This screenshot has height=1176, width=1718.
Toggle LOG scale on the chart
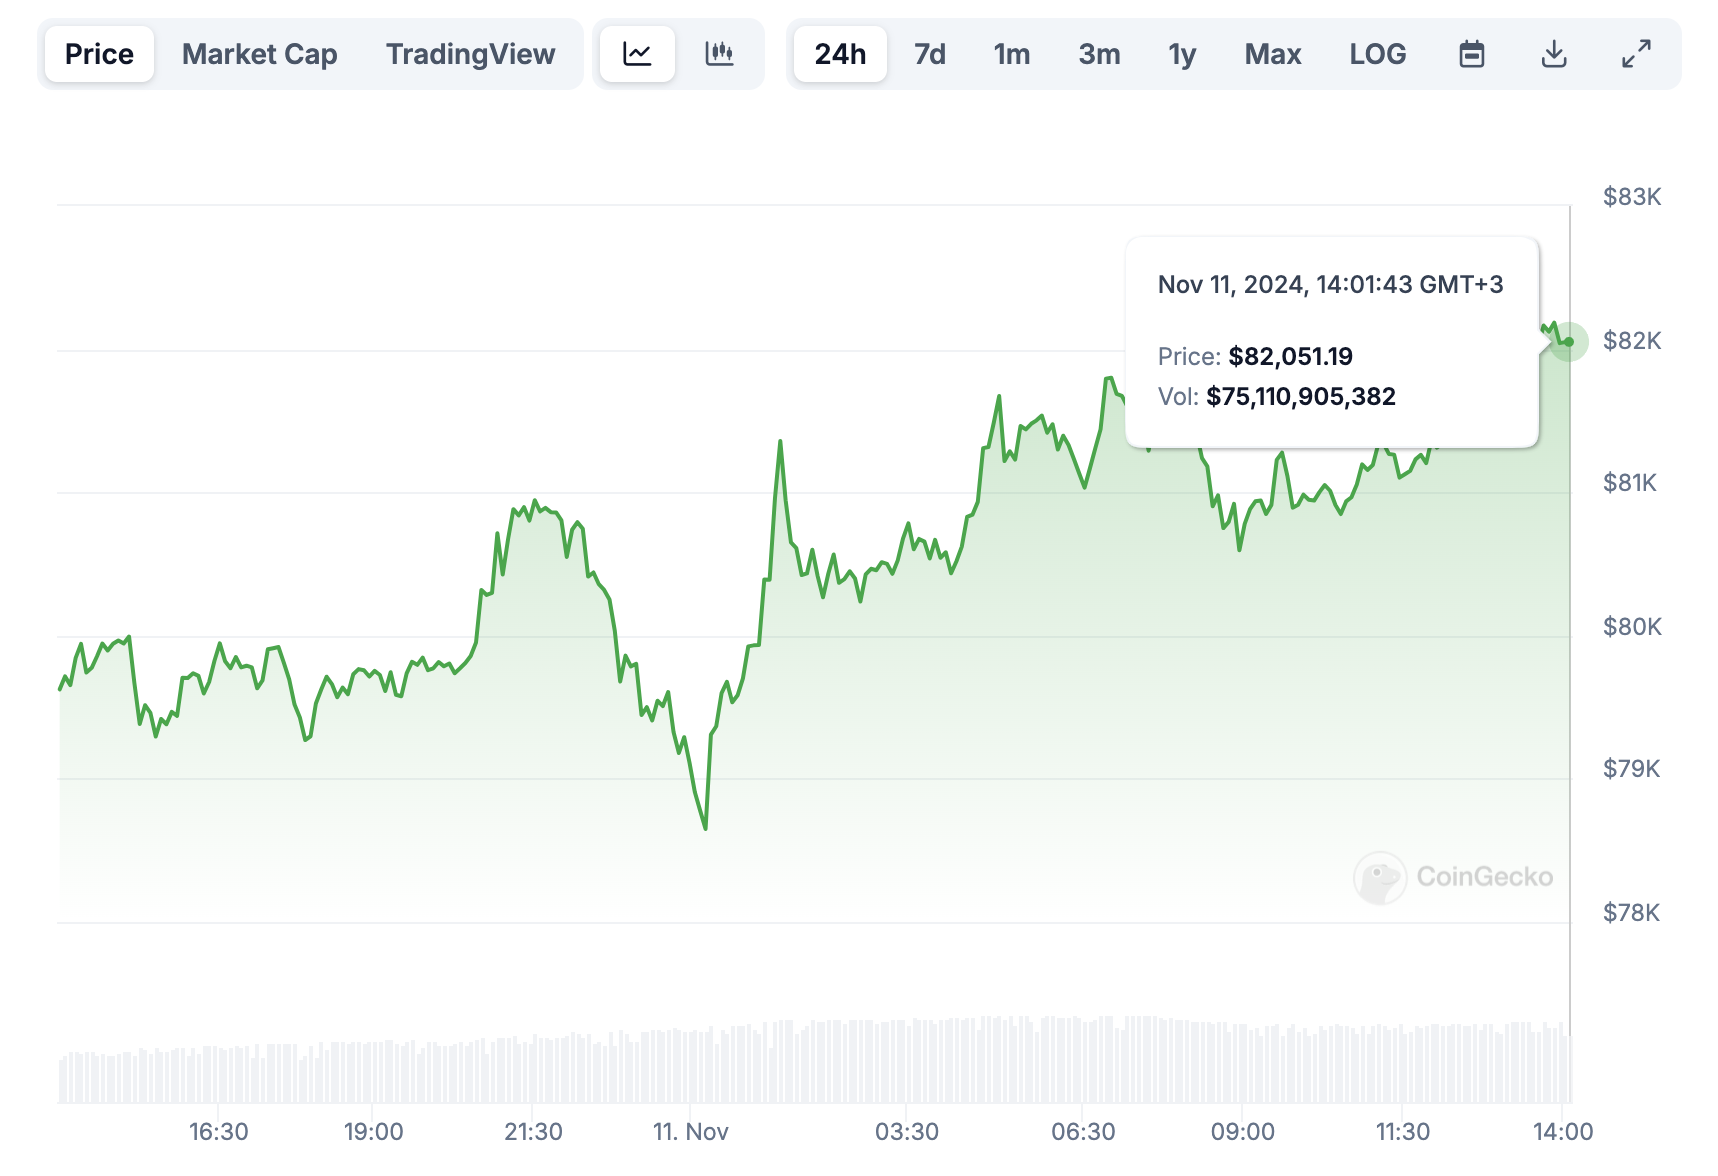coord(1377,54)
